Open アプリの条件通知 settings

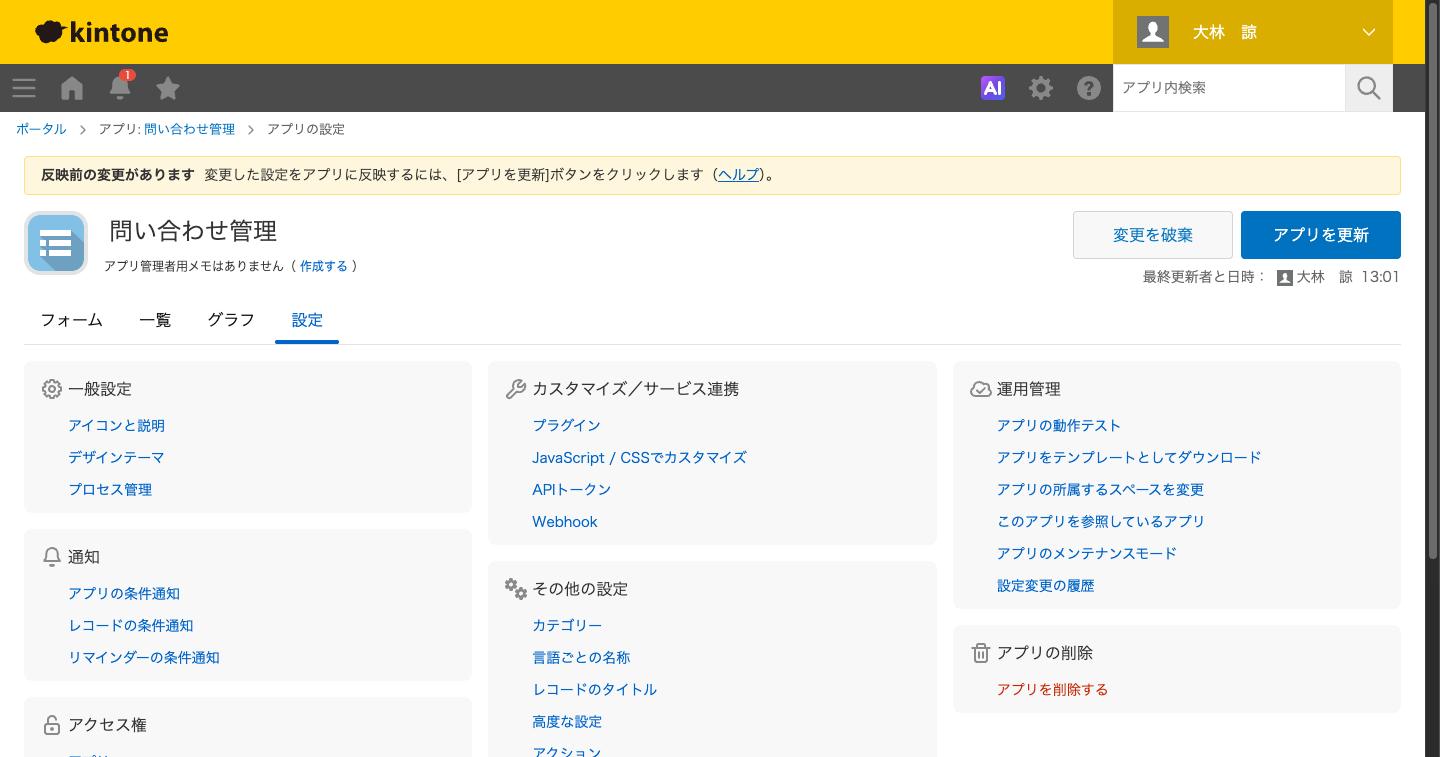[x=124, y=593]
